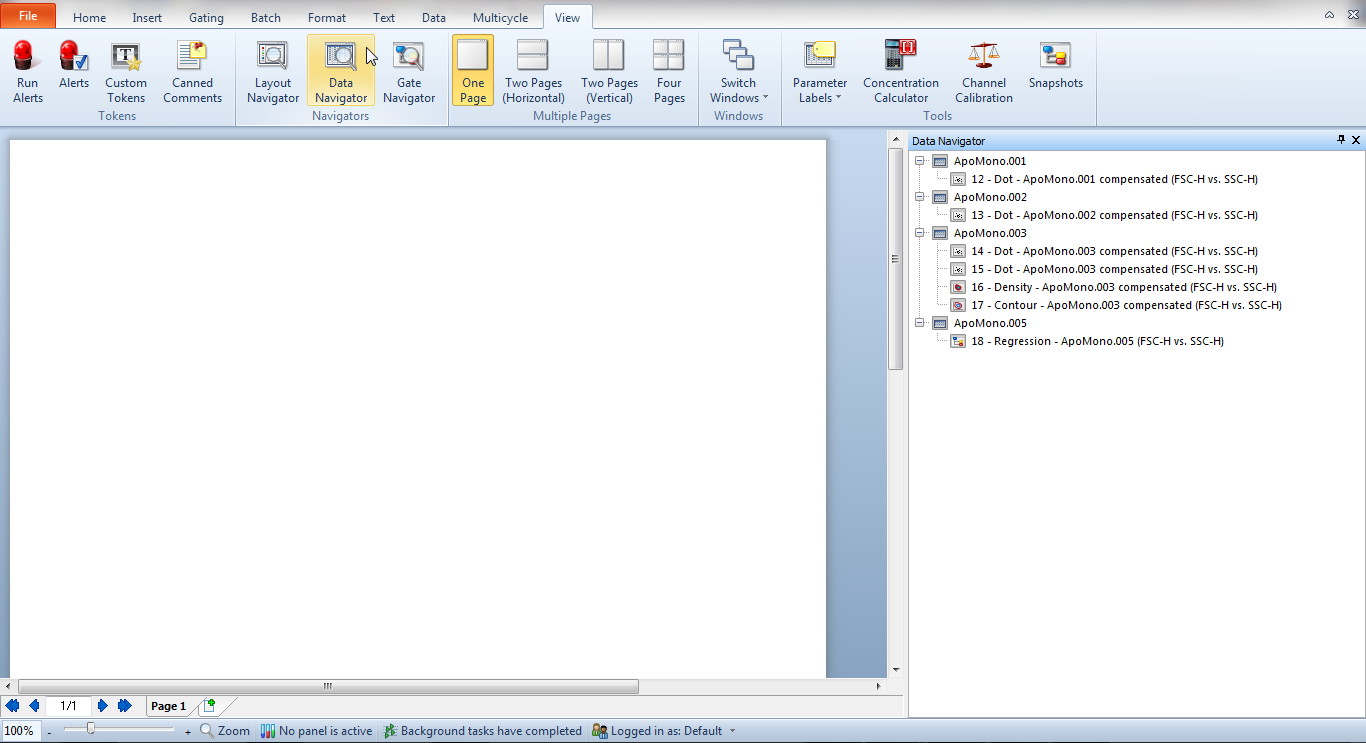Switch to One Page view
The image size is (1366, 743).
pos(473,70)
